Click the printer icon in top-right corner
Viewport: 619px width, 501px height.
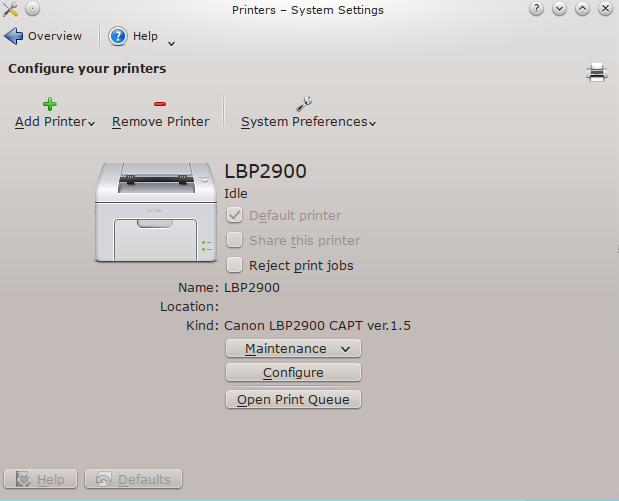(597, 71)
